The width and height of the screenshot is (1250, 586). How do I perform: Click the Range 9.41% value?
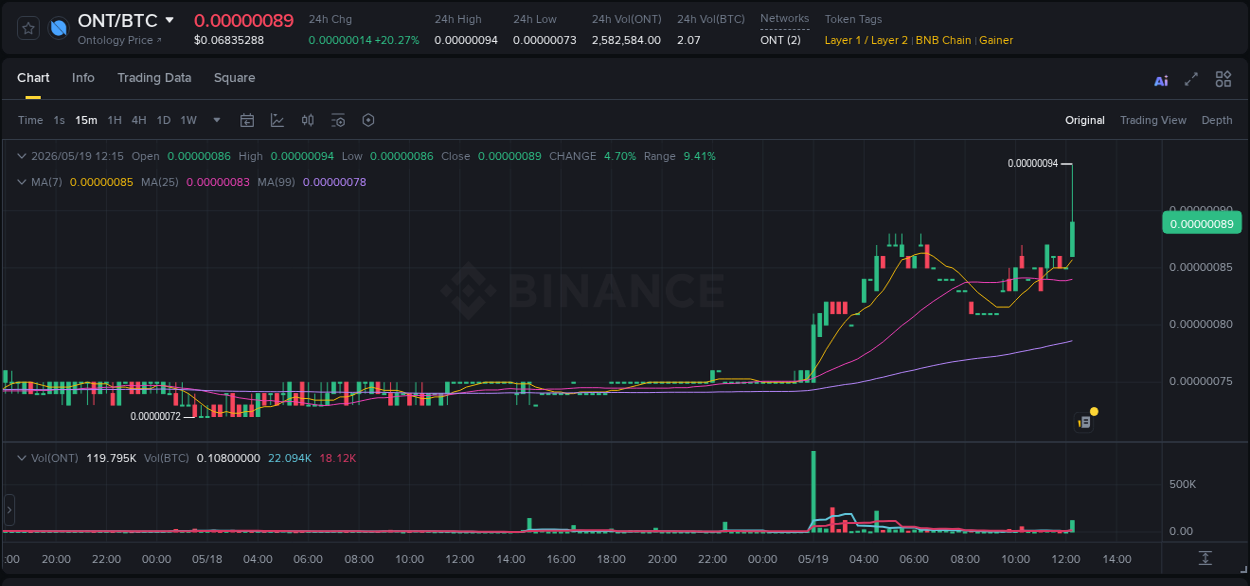(x=698, y=156)
